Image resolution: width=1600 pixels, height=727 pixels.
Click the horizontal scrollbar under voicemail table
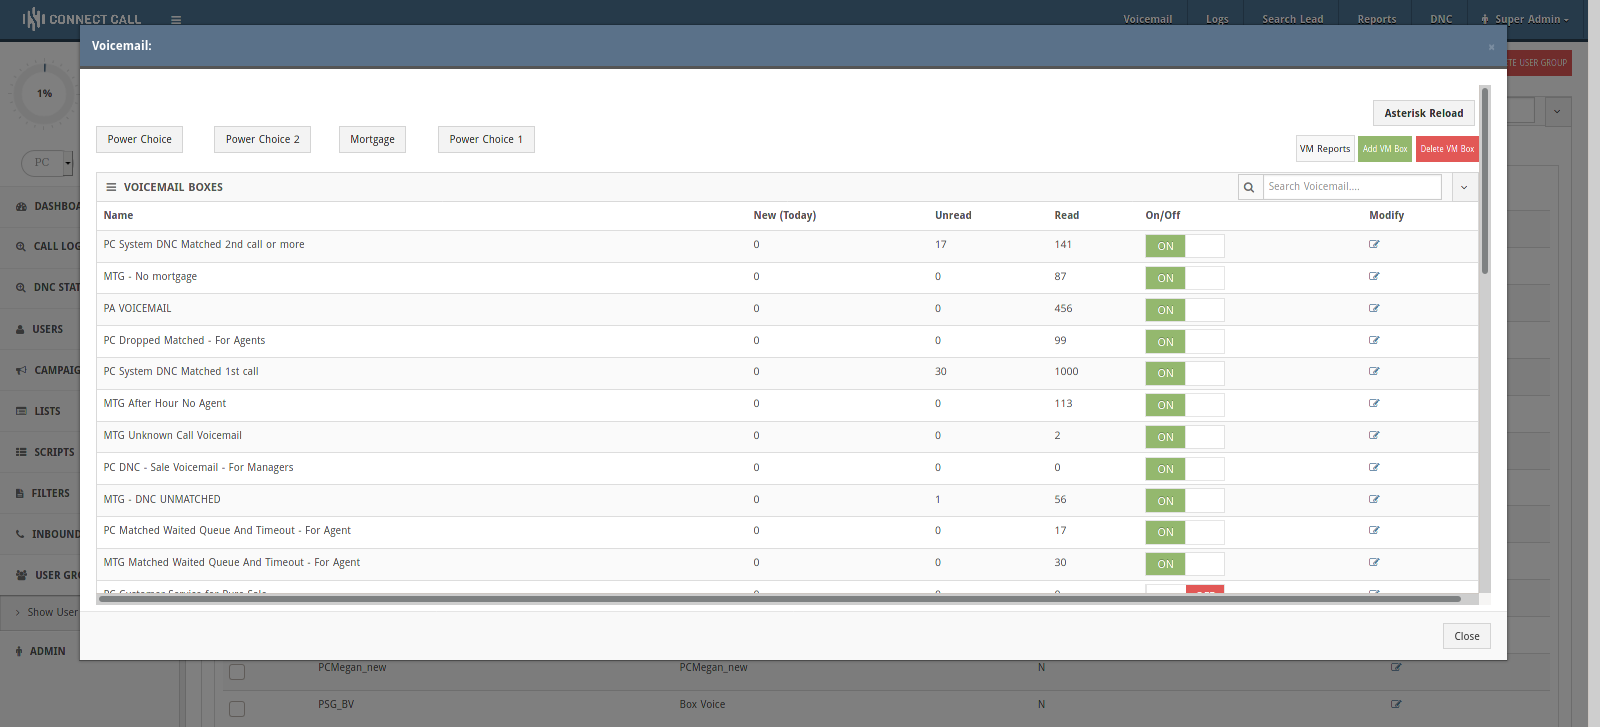(x=780, y=599)
